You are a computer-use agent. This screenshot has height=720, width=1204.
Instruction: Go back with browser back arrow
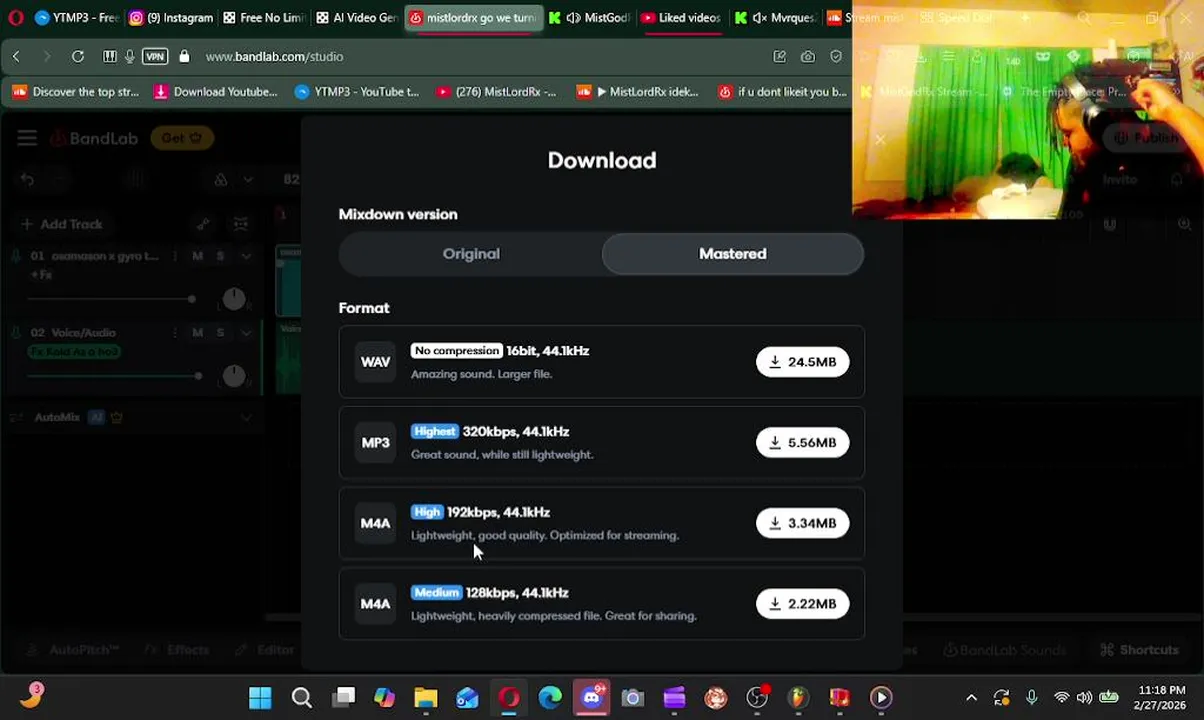[x=16, y=57]
